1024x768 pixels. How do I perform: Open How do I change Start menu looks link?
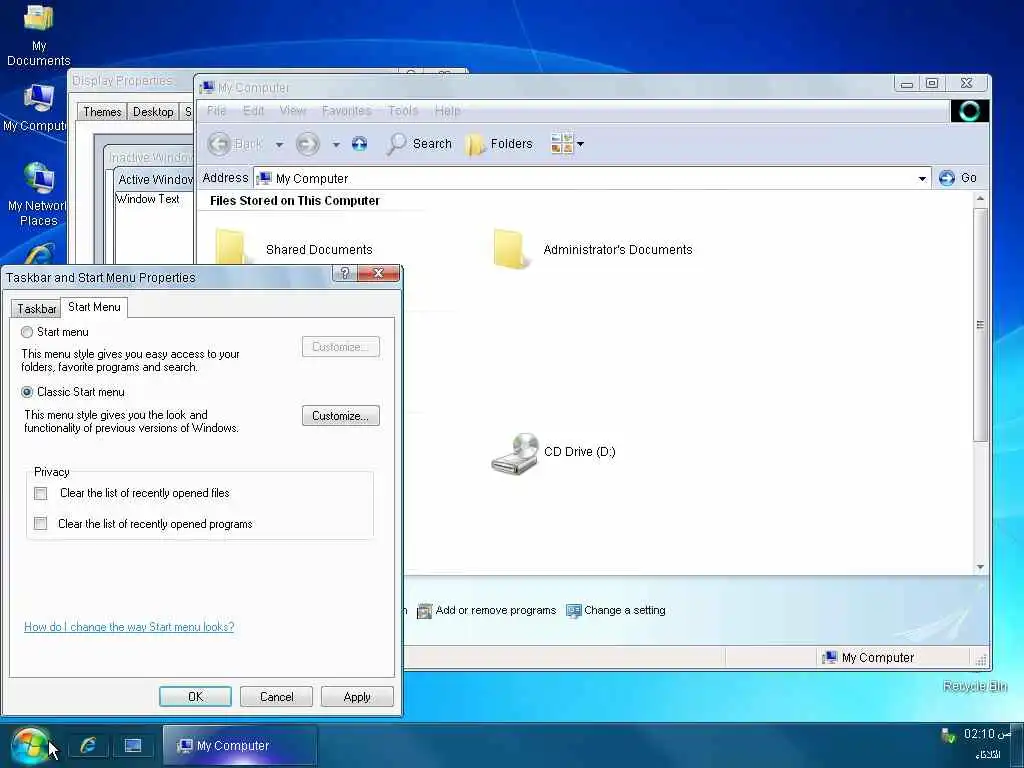[129, 627]
